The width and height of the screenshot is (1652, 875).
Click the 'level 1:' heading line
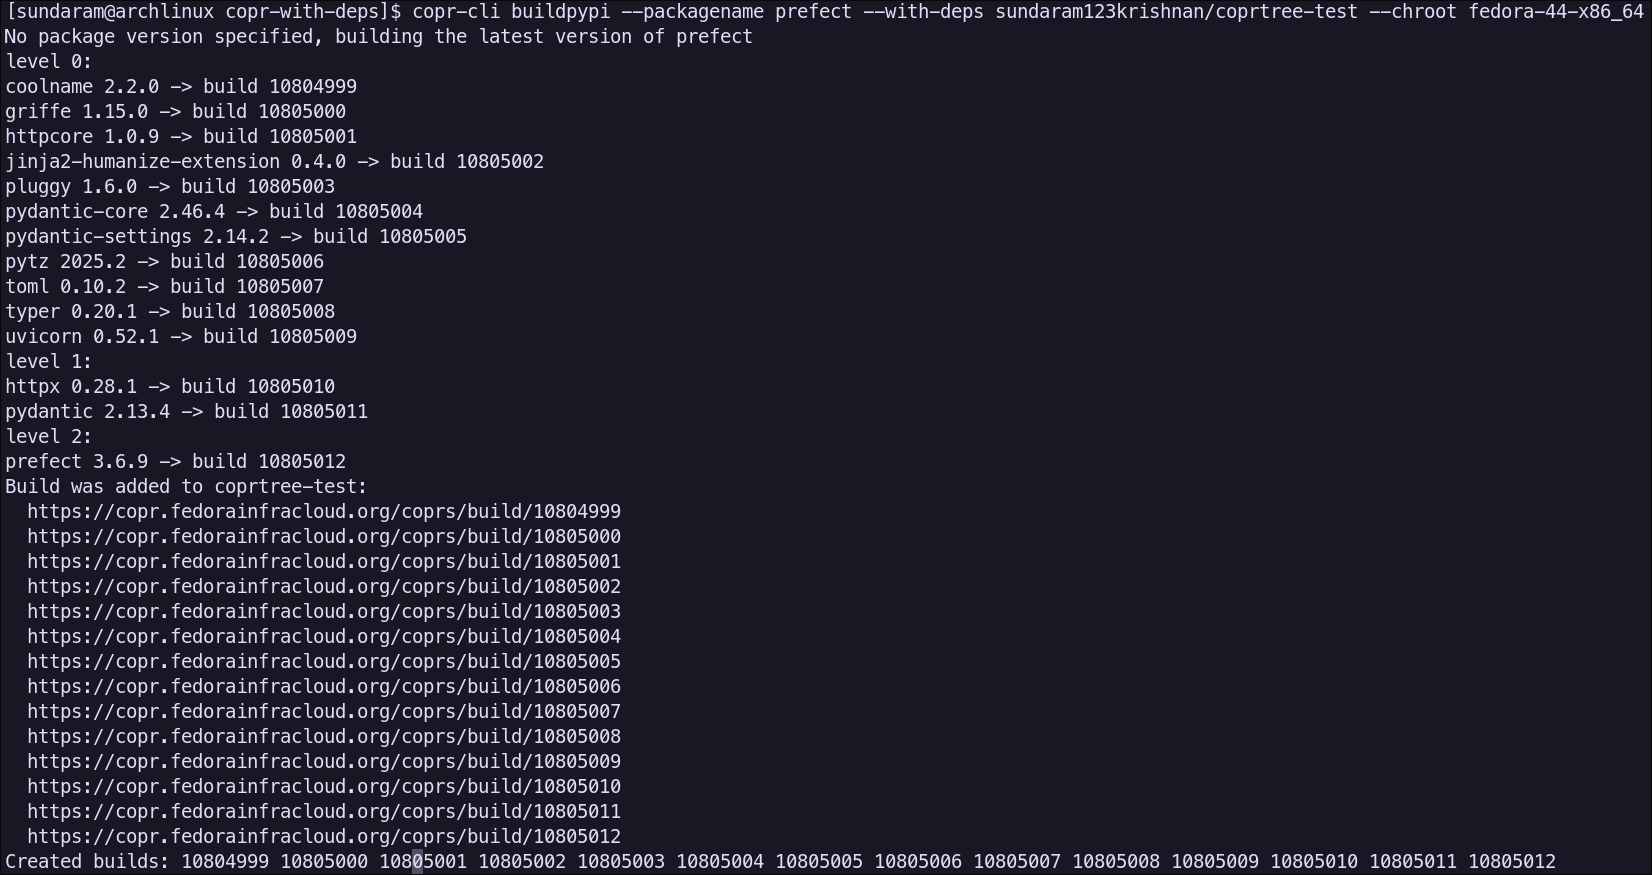(x=49, y=361)
